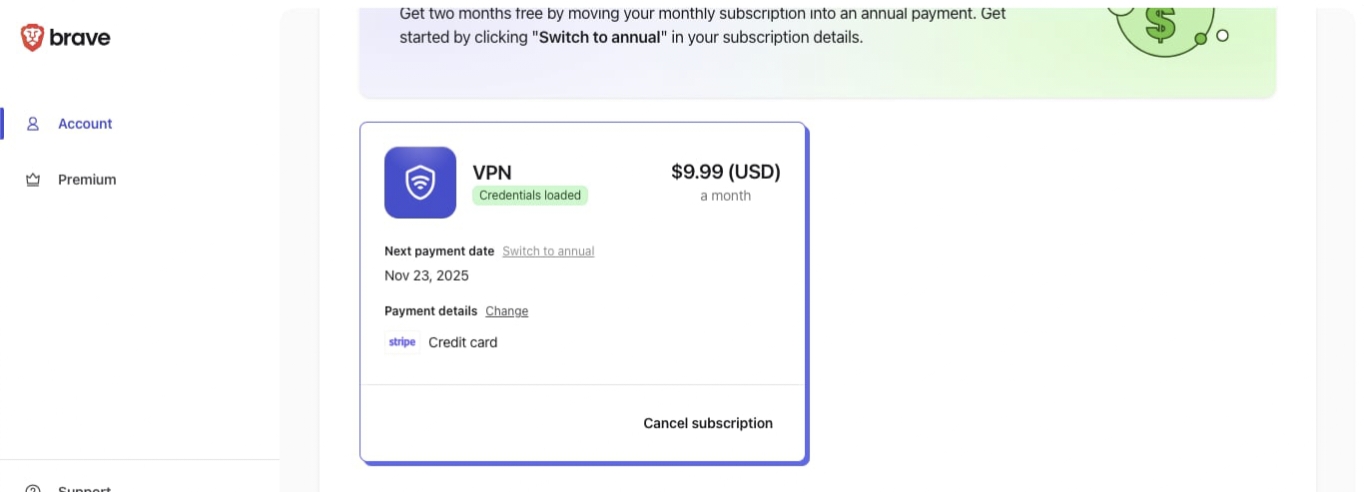Click the VPN shield icon
Screen dimensions: 1364x492
tap(420, 182)
